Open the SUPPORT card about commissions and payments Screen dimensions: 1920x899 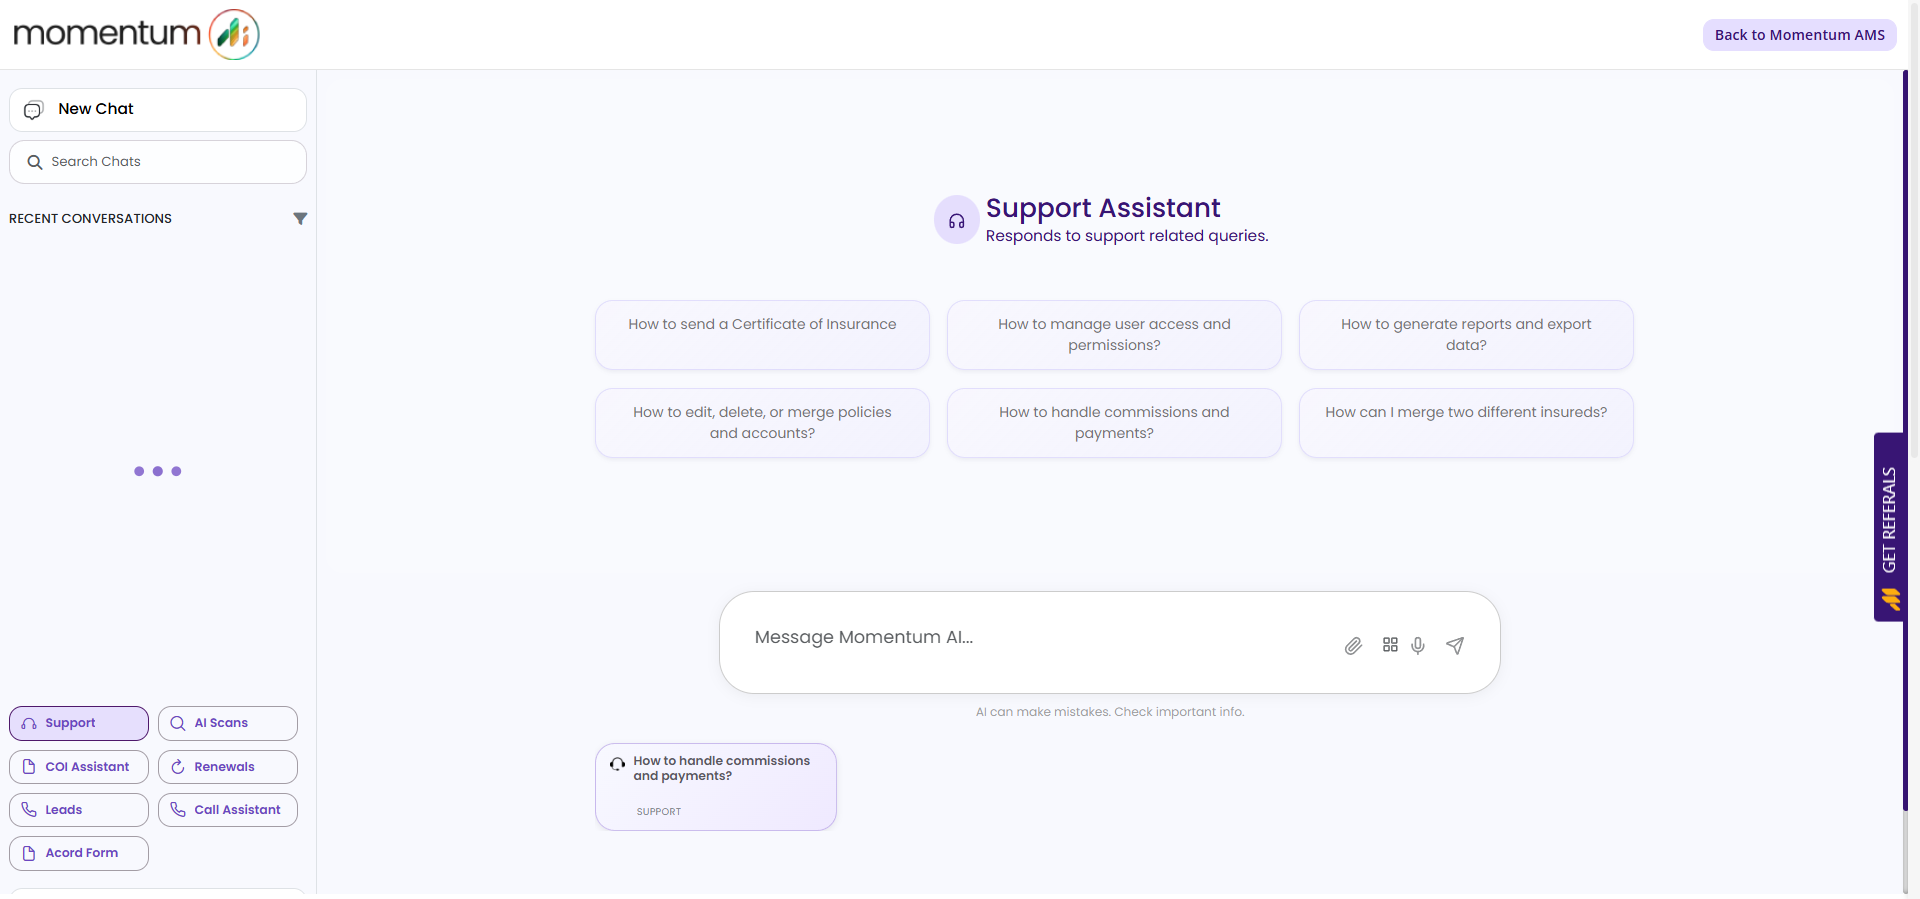(716, 787)
